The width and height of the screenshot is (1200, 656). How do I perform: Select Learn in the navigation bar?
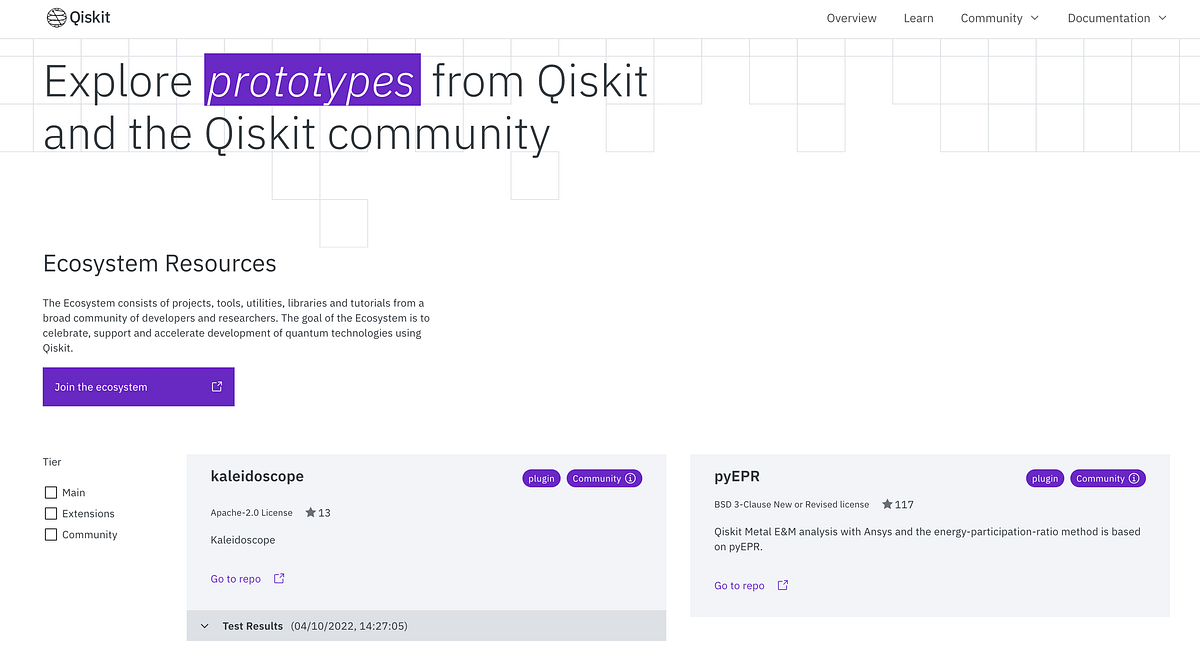tap(918, 18)
